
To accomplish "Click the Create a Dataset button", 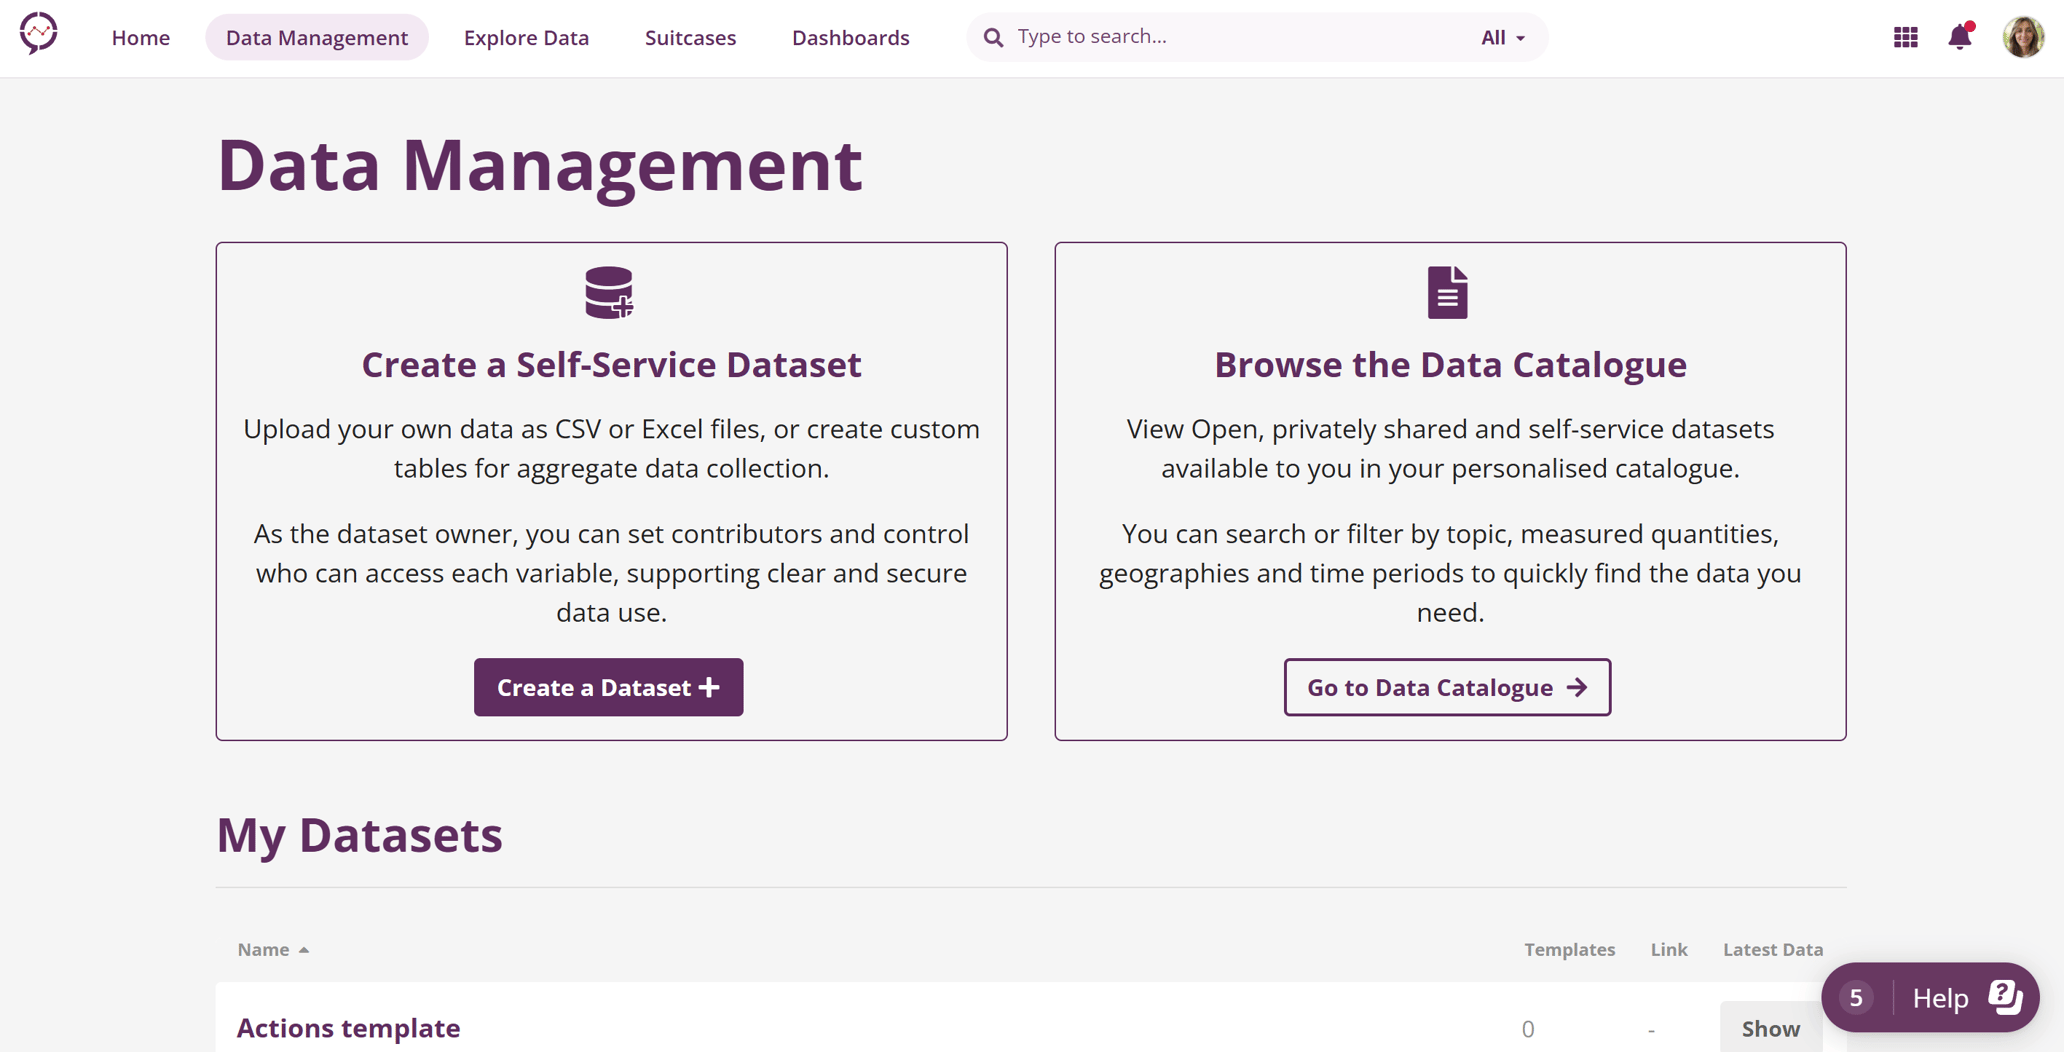I will (x=608, y=687).
